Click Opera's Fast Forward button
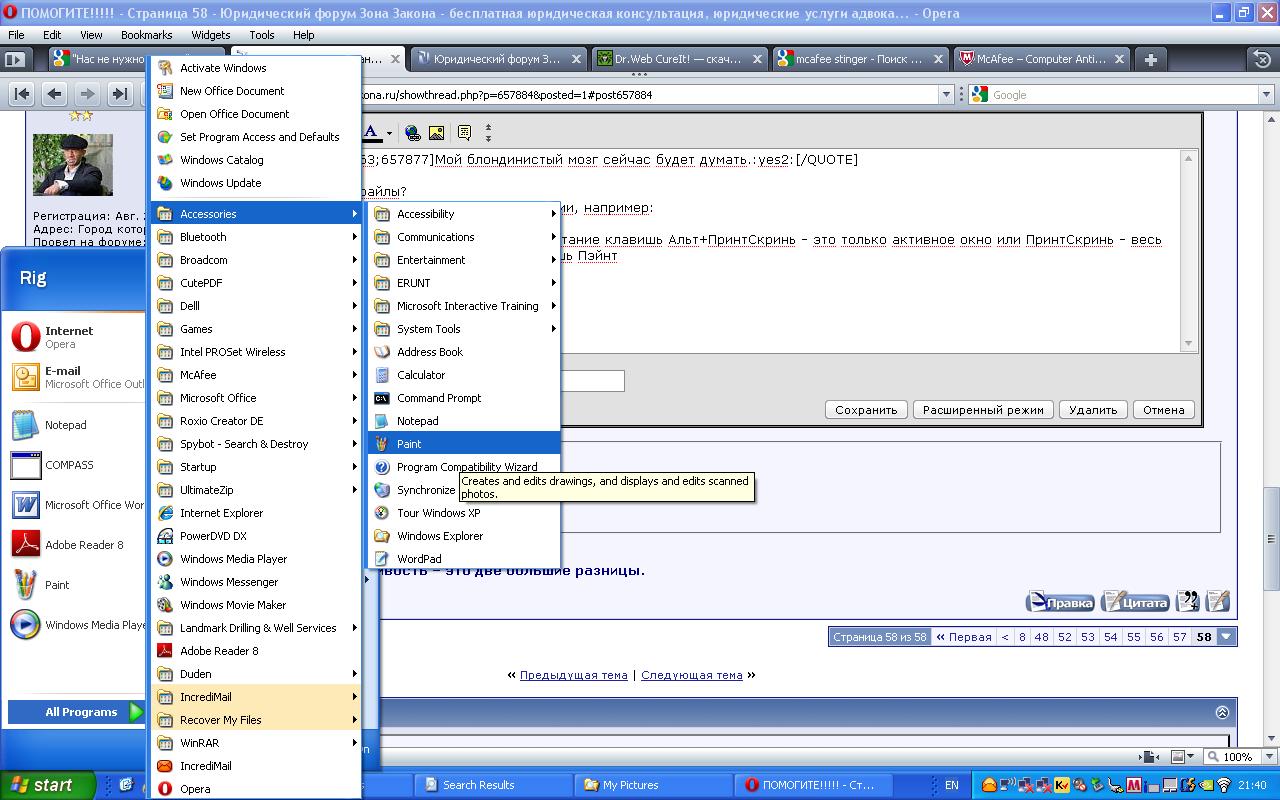The image size is (1280, 800). [x=120, y=94]
